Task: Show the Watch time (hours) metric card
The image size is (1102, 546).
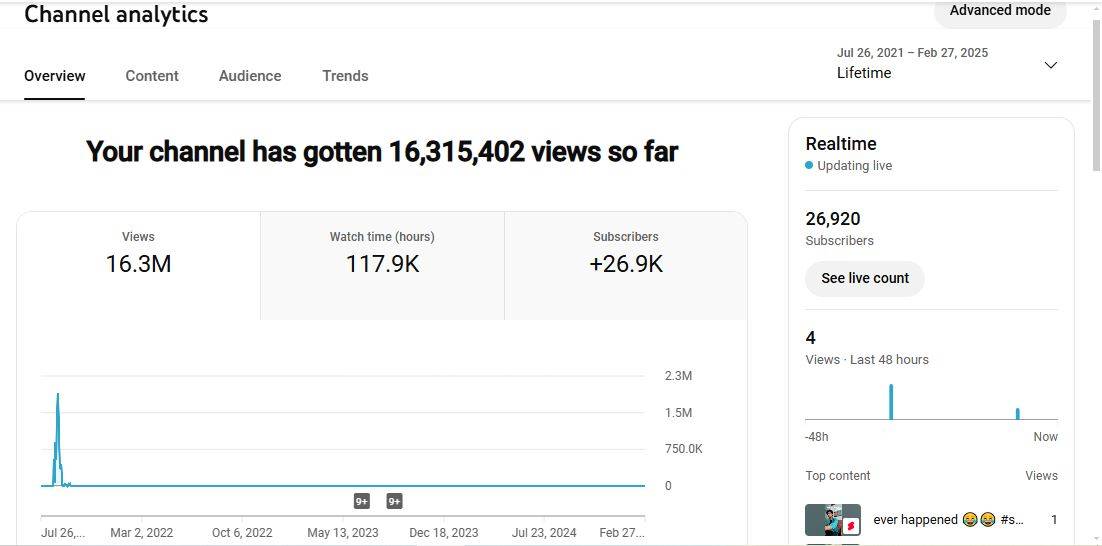Action: (x=382, y=253)
